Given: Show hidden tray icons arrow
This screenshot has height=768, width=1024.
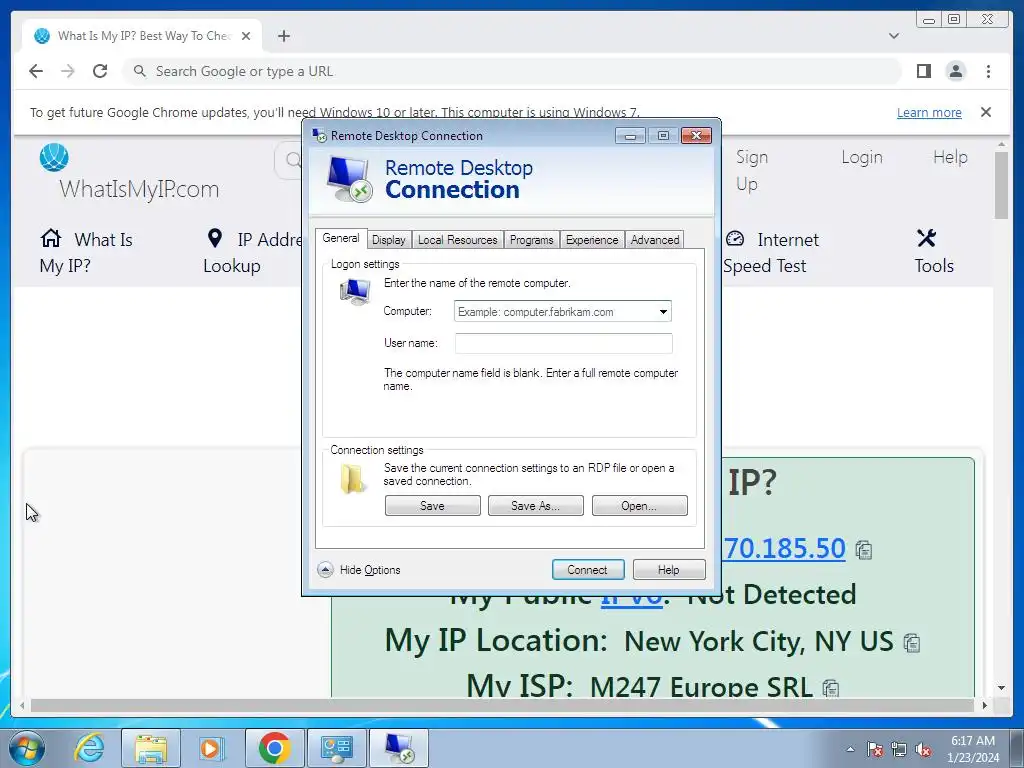Looking at the screenshot, I should coord(850,749).
